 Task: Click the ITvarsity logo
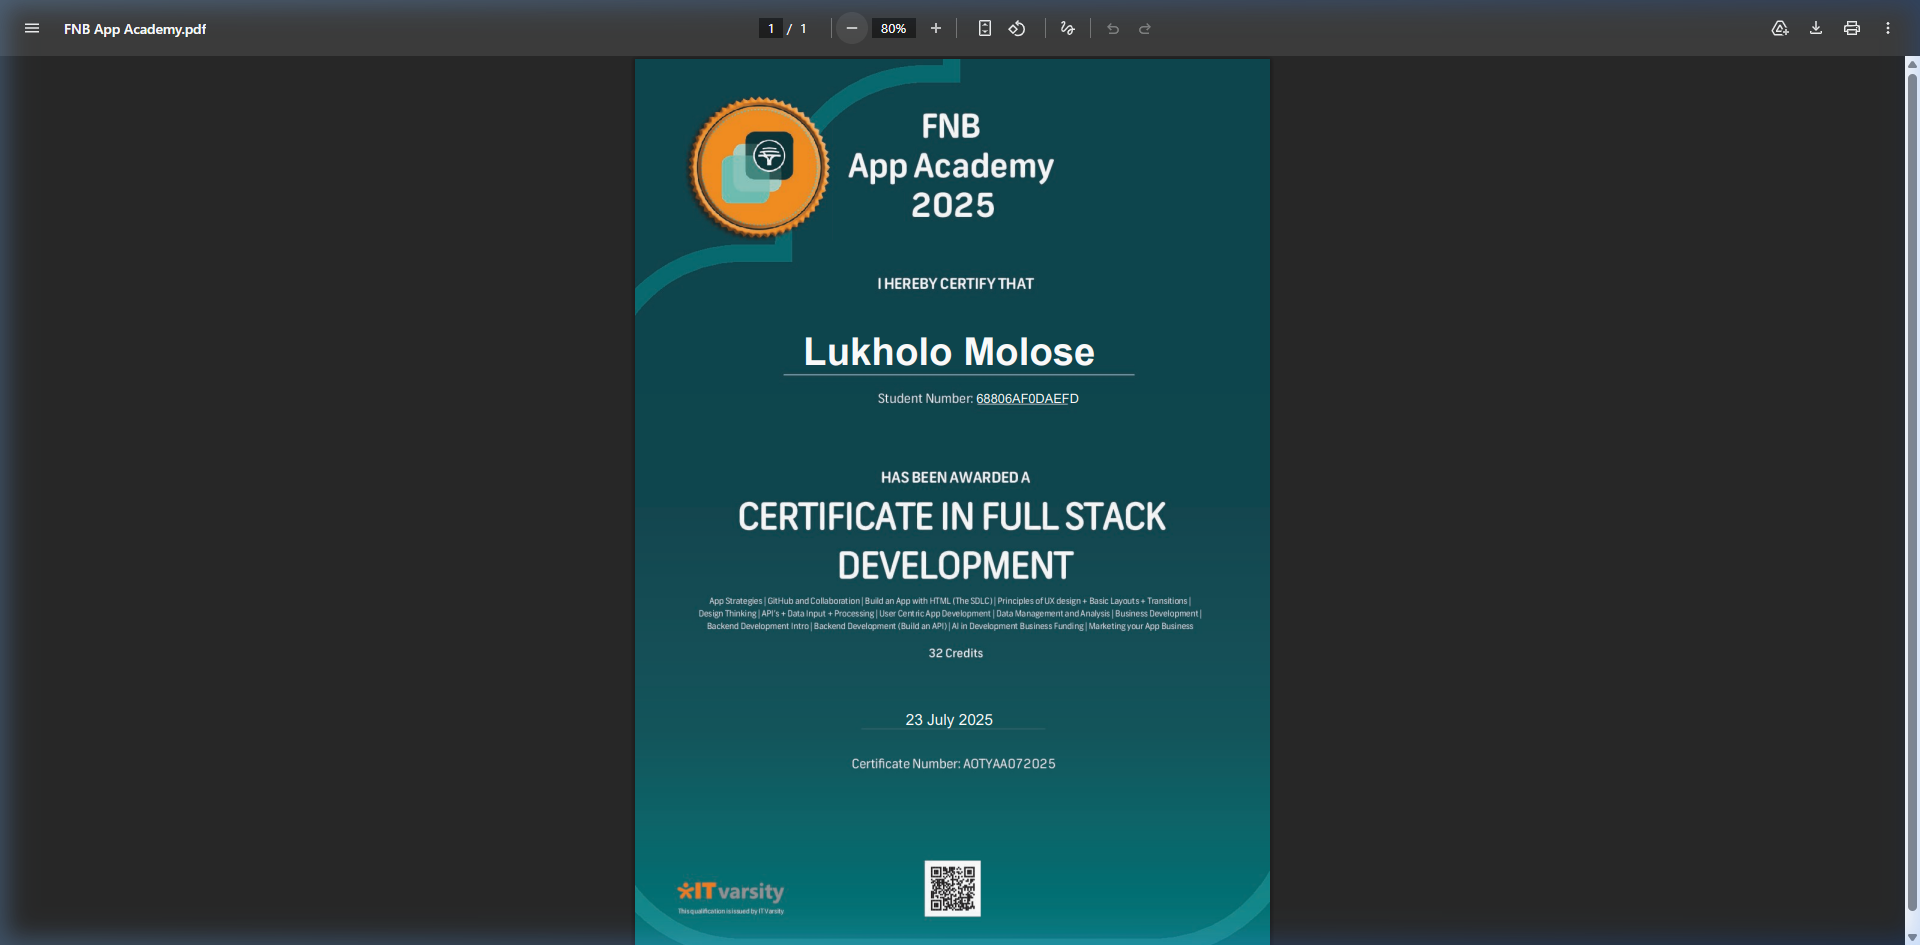731,891
